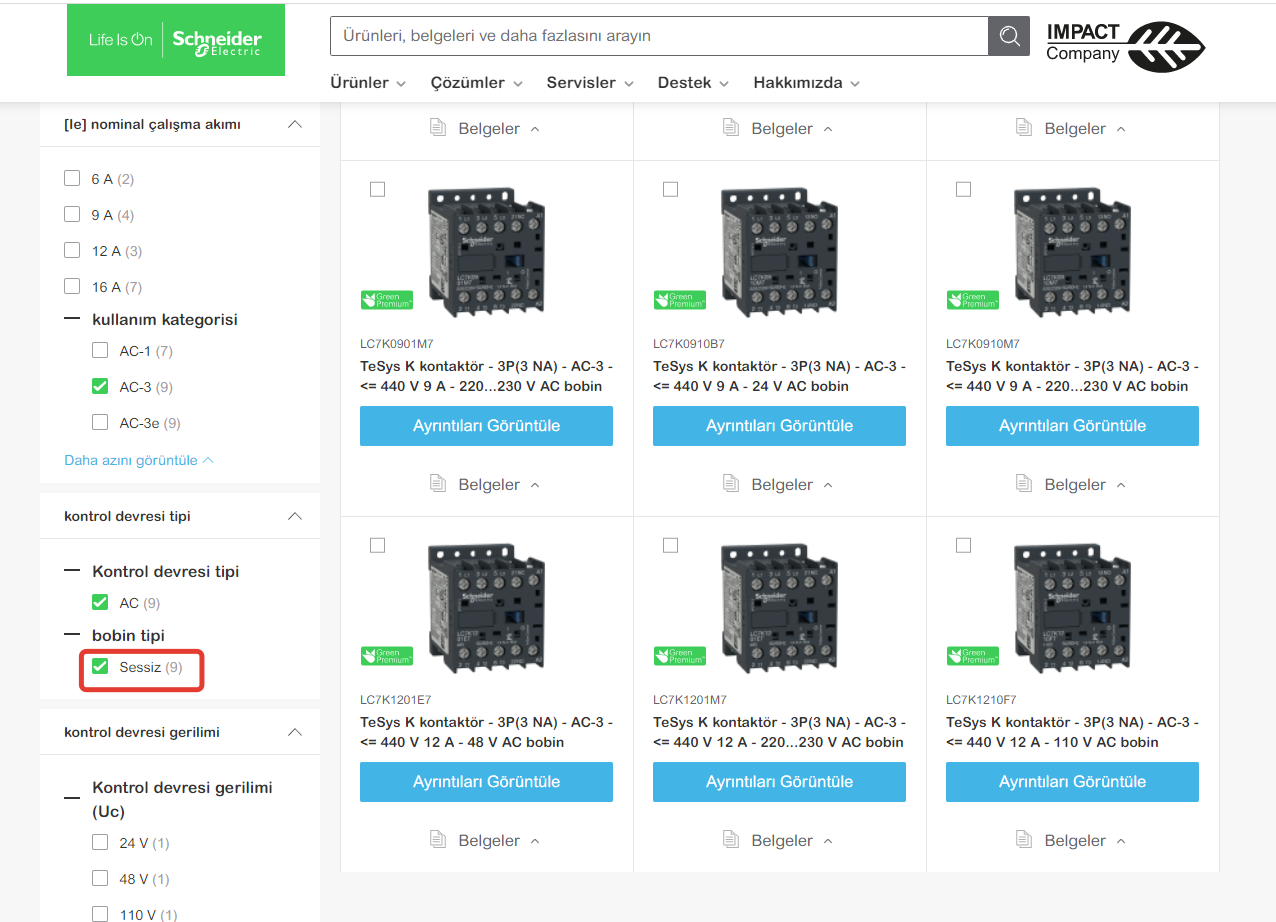Click the Daha azını görüntüle link
Image resolution: width=1276 pixels, height=922 pixels.
139,460
